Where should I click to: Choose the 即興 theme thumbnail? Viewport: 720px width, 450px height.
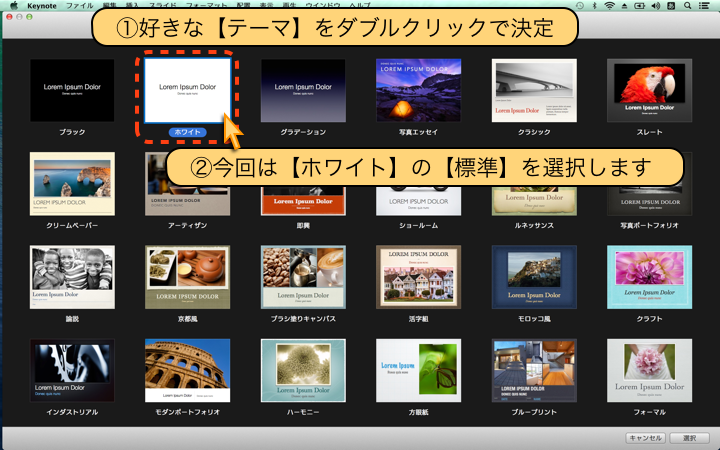tap(303, 201)
